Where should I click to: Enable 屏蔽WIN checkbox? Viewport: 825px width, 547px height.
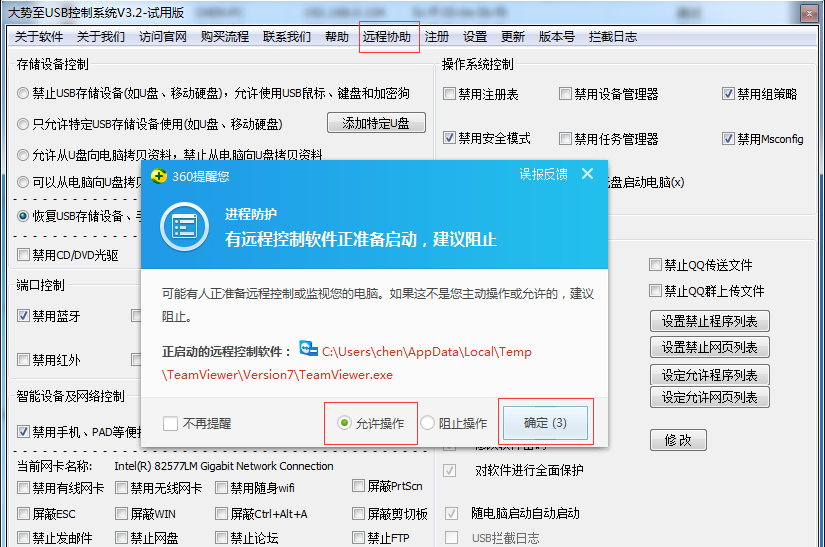pos(121,513)
